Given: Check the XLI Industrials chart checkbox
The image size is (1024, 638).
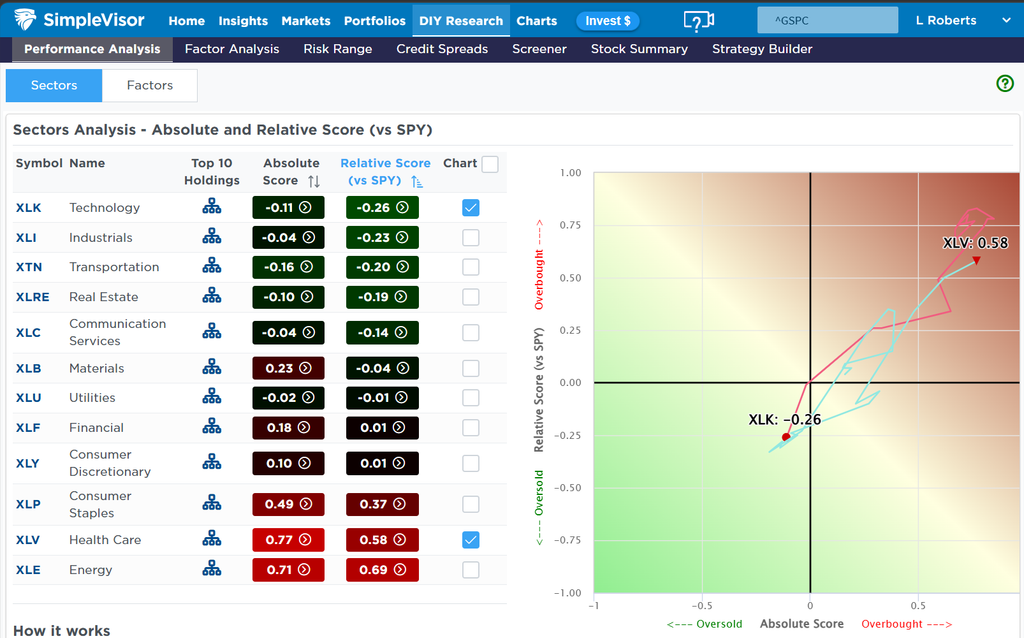Looking at the screenshot, I should click(x=471, y=238).
